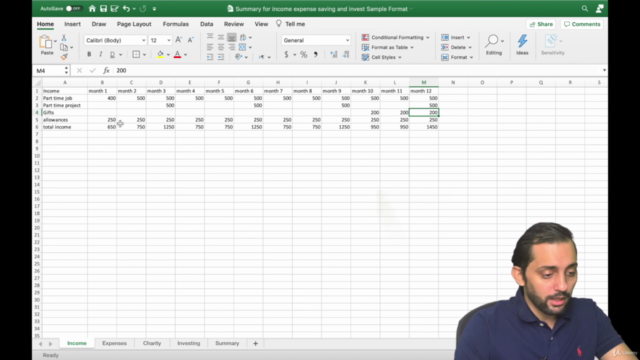The height and width of the screenshot is (360, 640).
Task: Open the View tab
Action: coord(261,24)
